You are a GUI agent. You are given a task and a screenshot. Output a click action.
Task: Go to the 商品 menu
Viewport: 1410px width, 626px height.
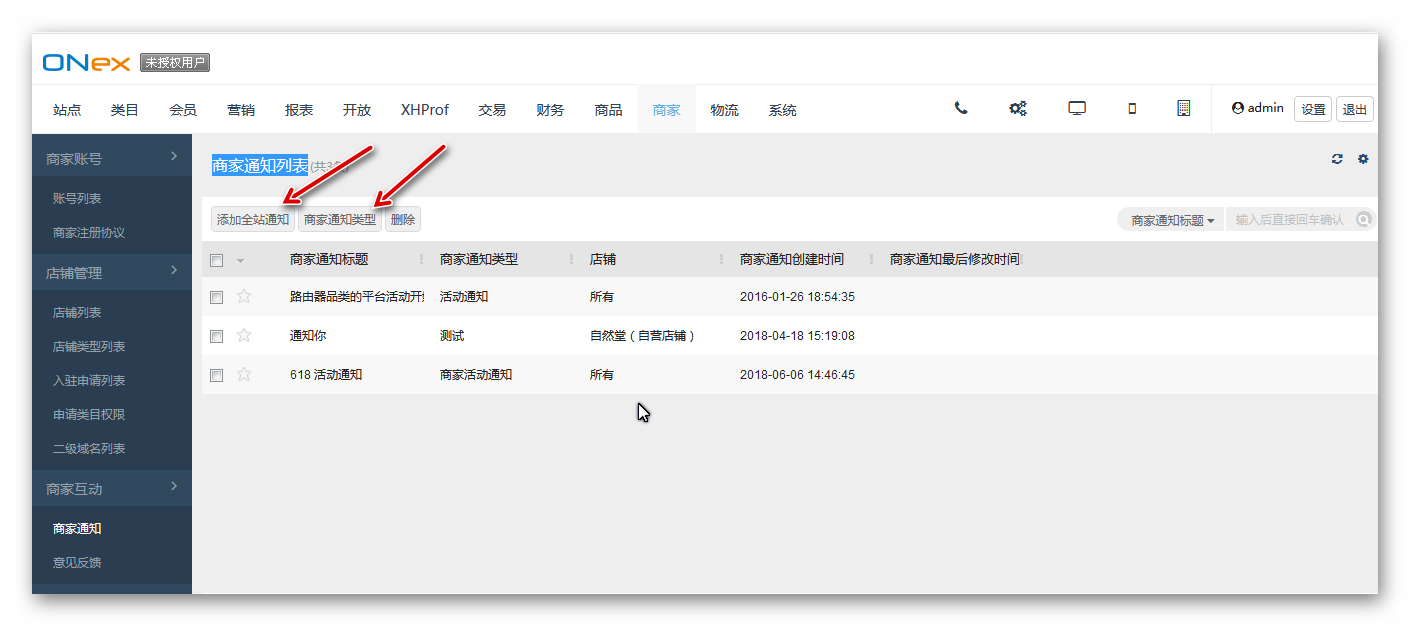(608, 110)
